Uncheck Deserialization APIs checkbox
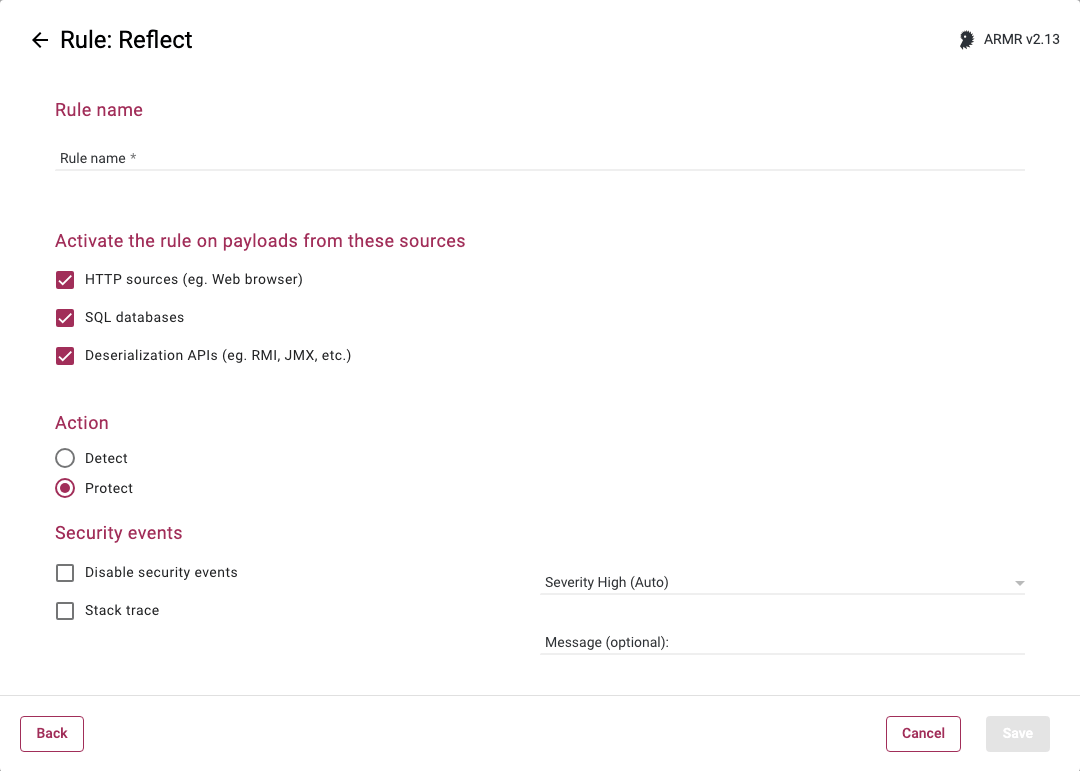1080x771 pixels. point(65,356)
